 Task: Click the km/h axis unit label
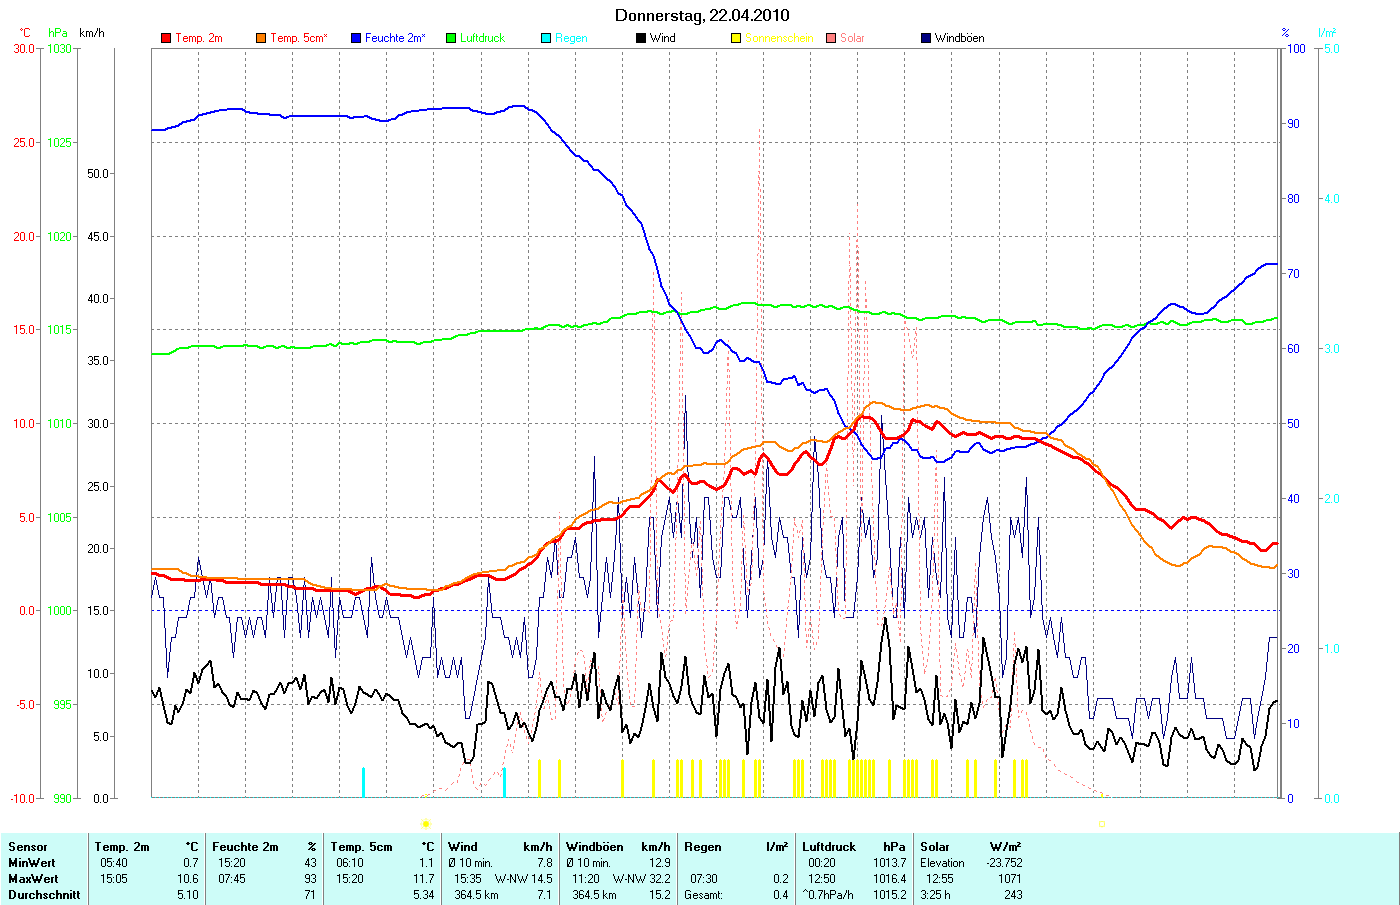tap(92, 33)
